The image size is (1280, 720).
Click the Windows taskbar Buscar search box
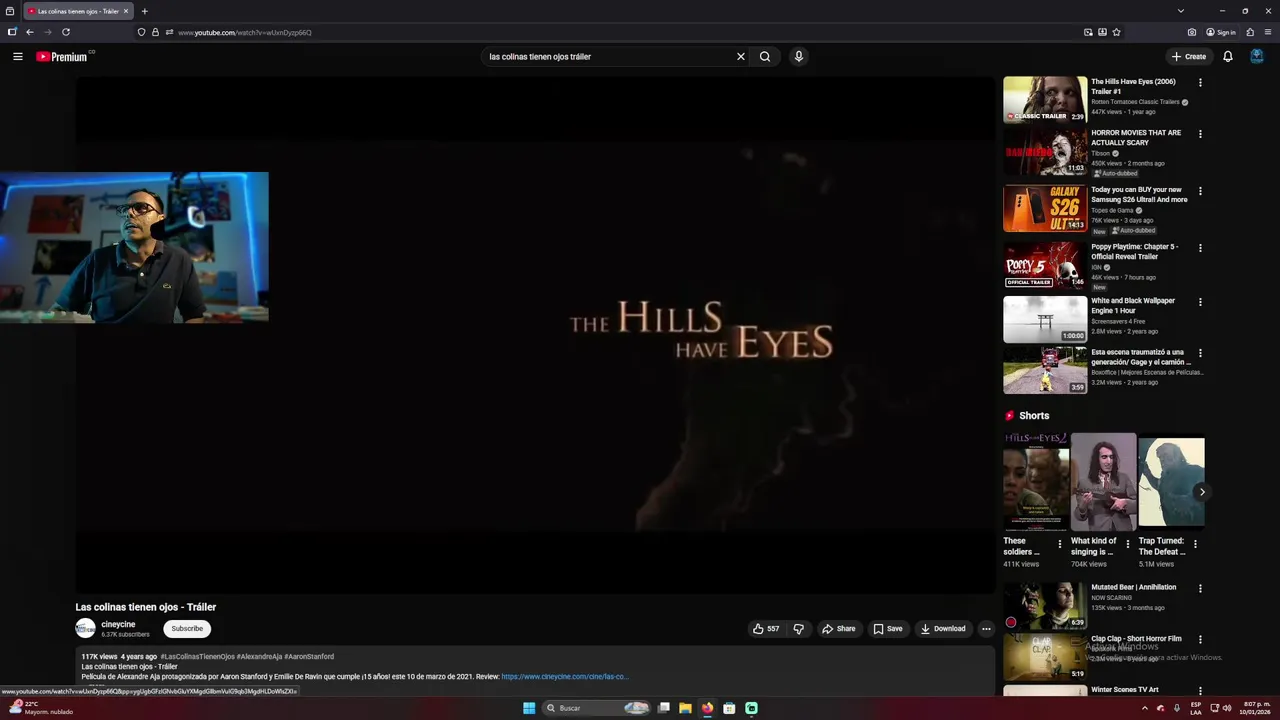coord(597,708)
